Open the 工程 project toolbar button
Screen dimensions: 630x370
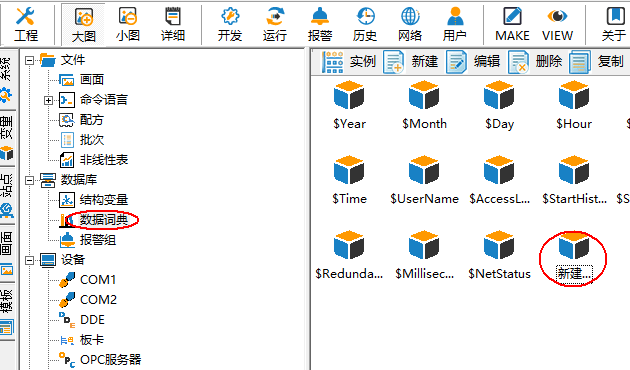[x=26, y=24]
